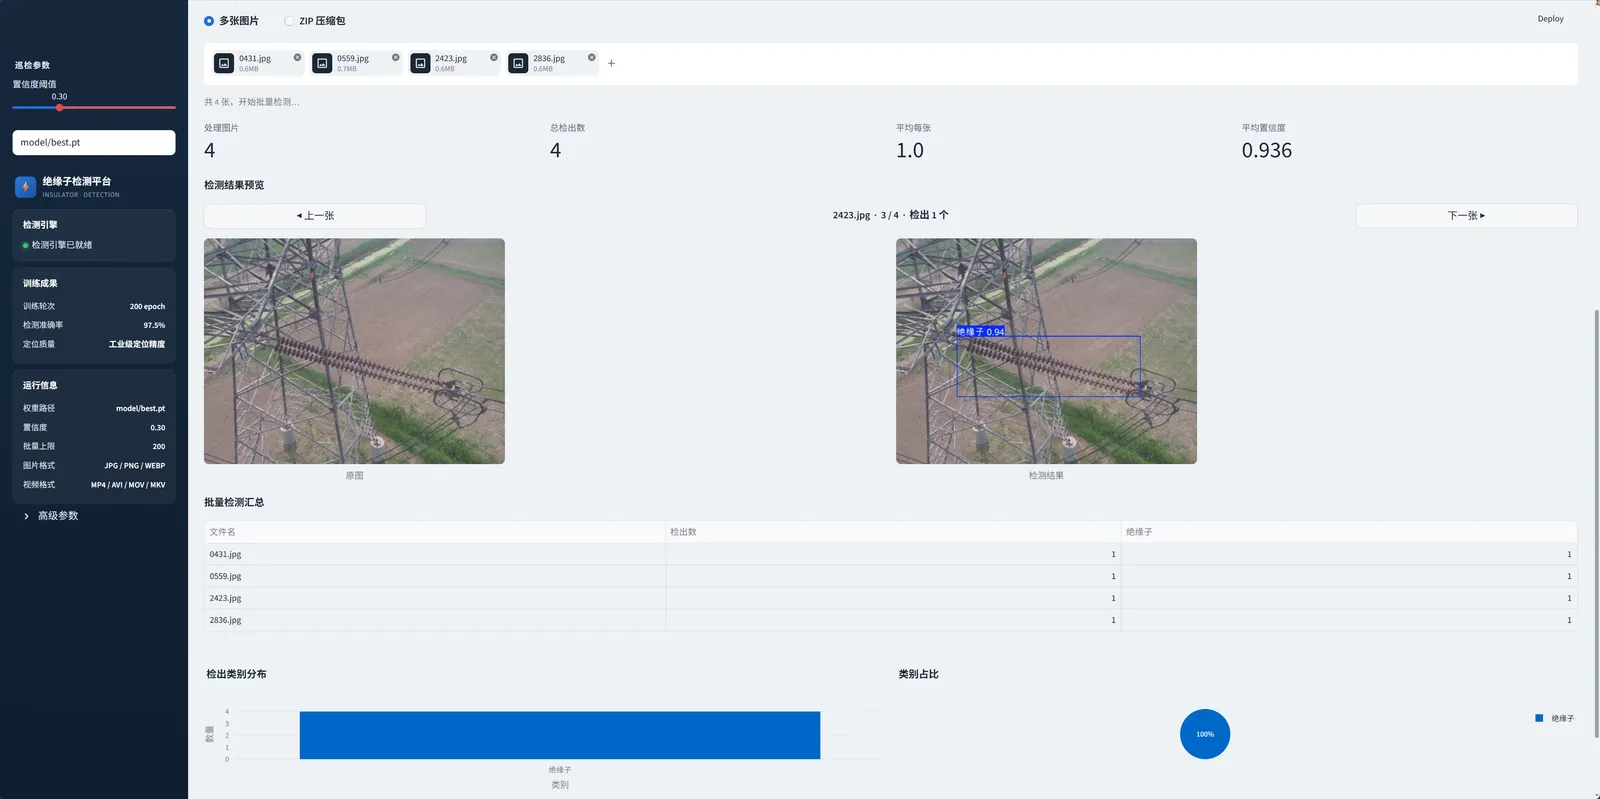
Task: Sort table by 绝缘子 column header
Action: point(1349,532)
